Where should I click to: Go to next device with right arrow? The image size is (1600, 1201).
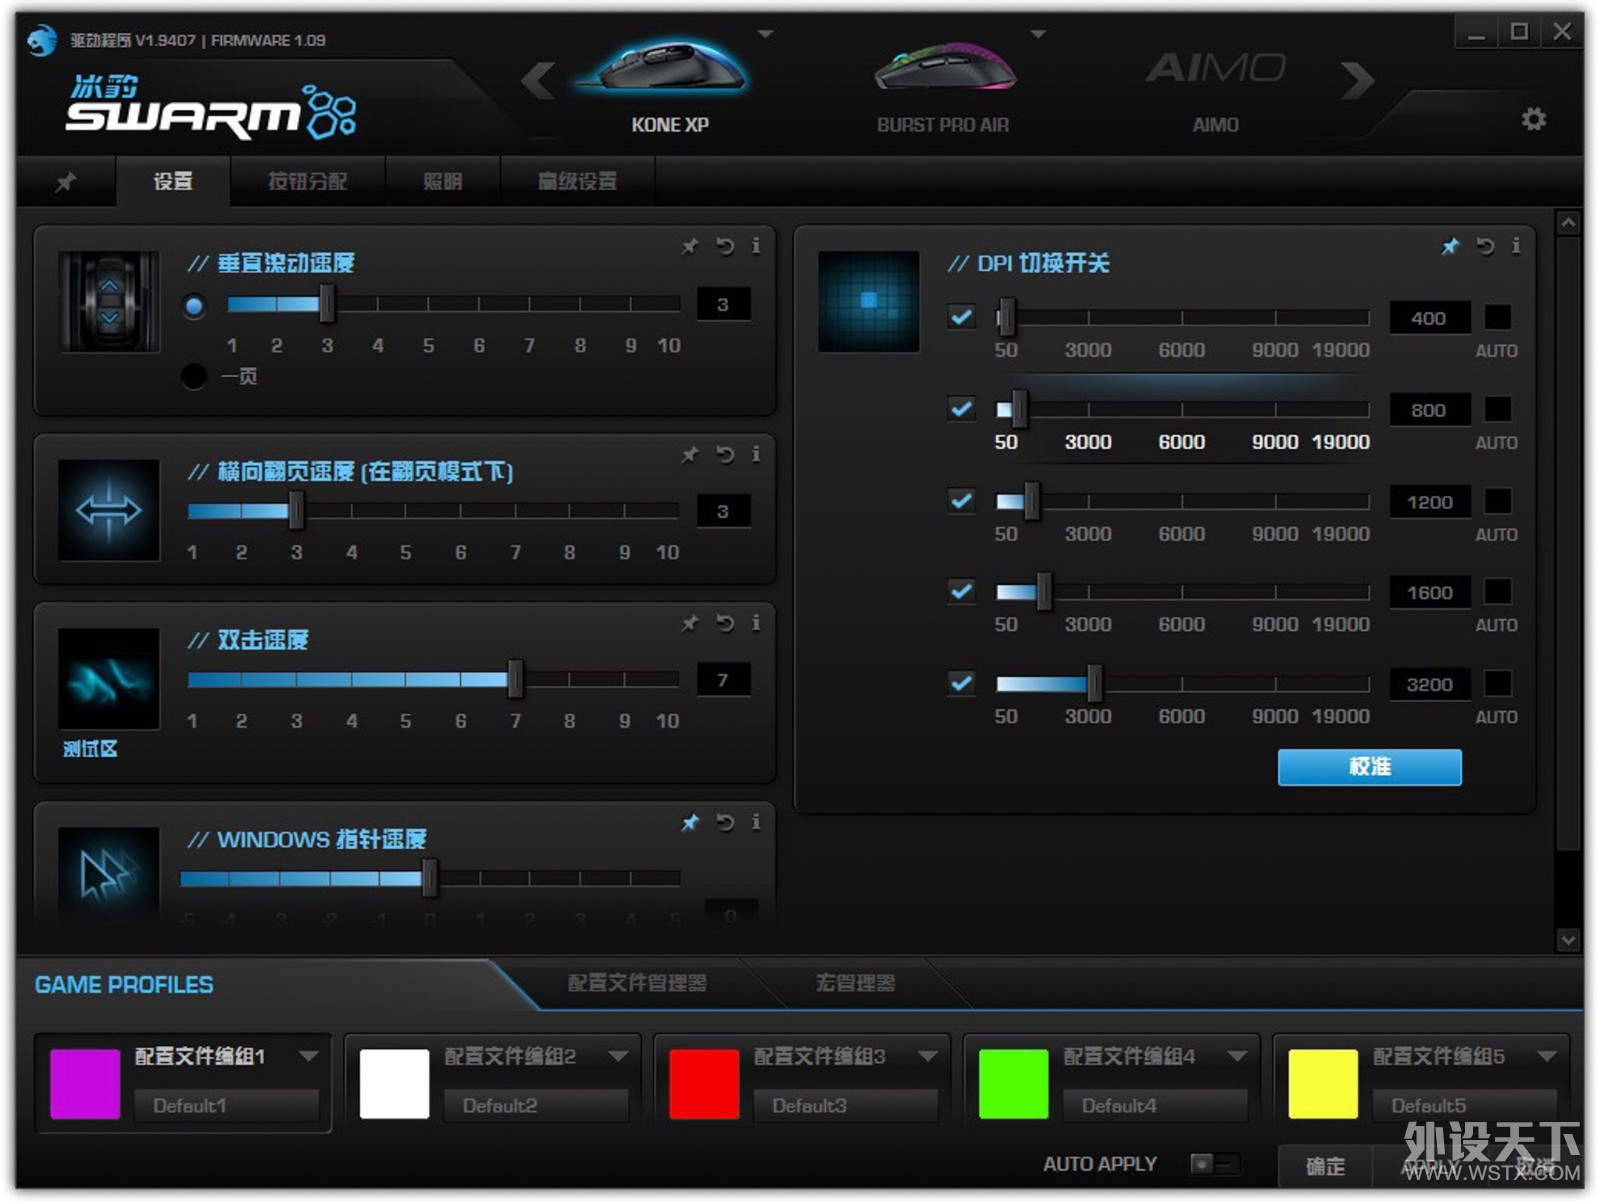click(1357, 81)
